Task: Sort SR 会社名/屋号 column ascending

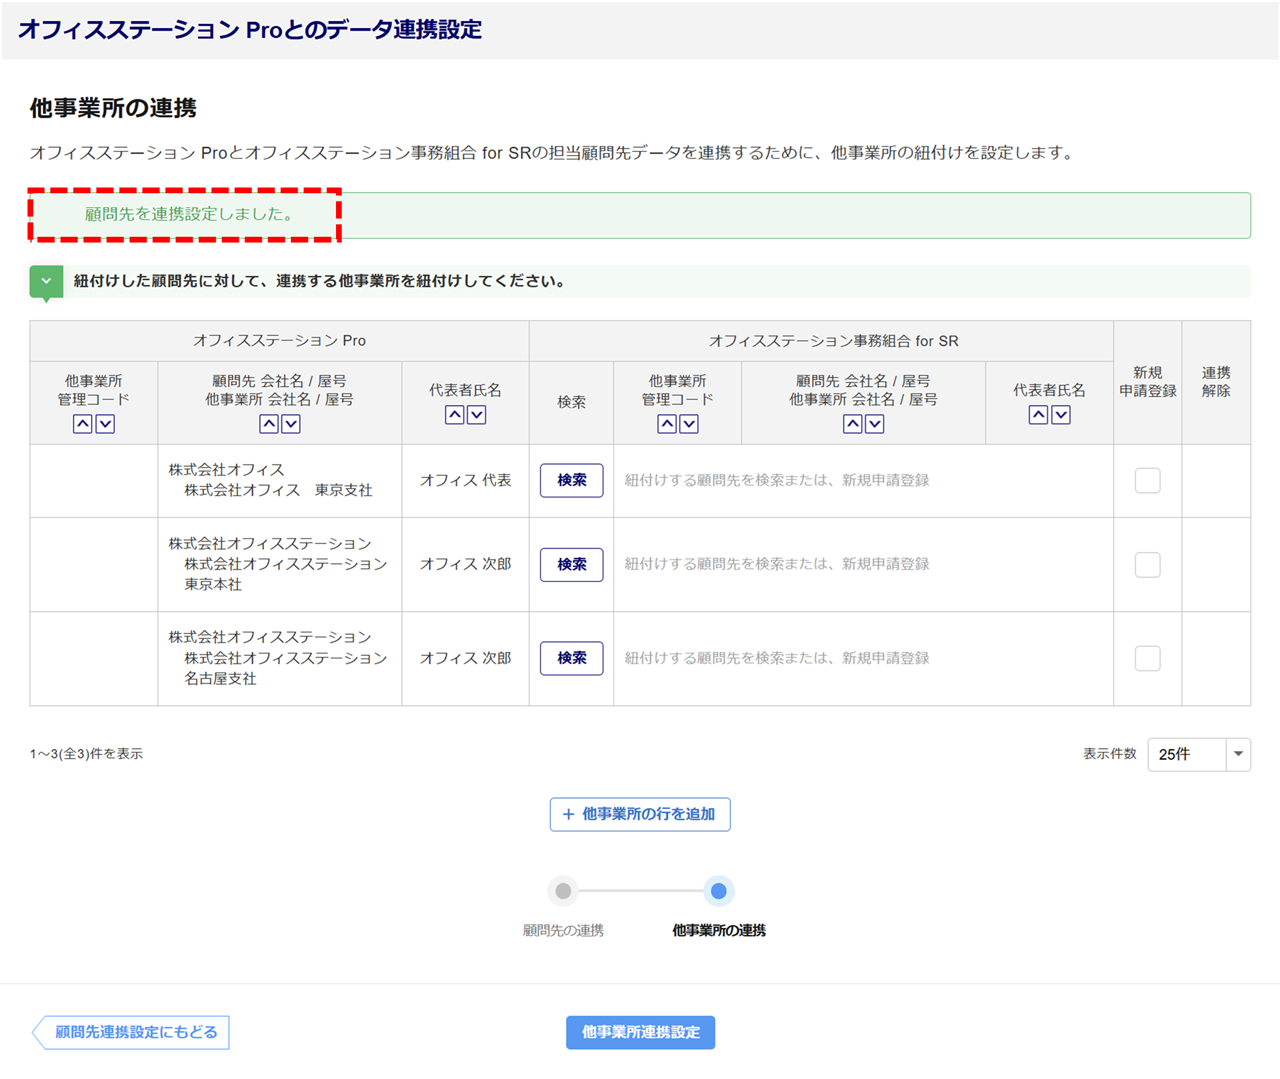Action: 853,424
